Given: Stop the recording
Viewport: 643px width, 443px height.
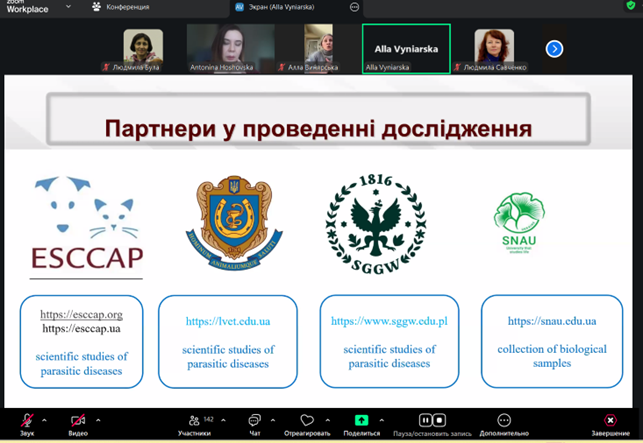Looking at the screenshot, I should point(441,421).
